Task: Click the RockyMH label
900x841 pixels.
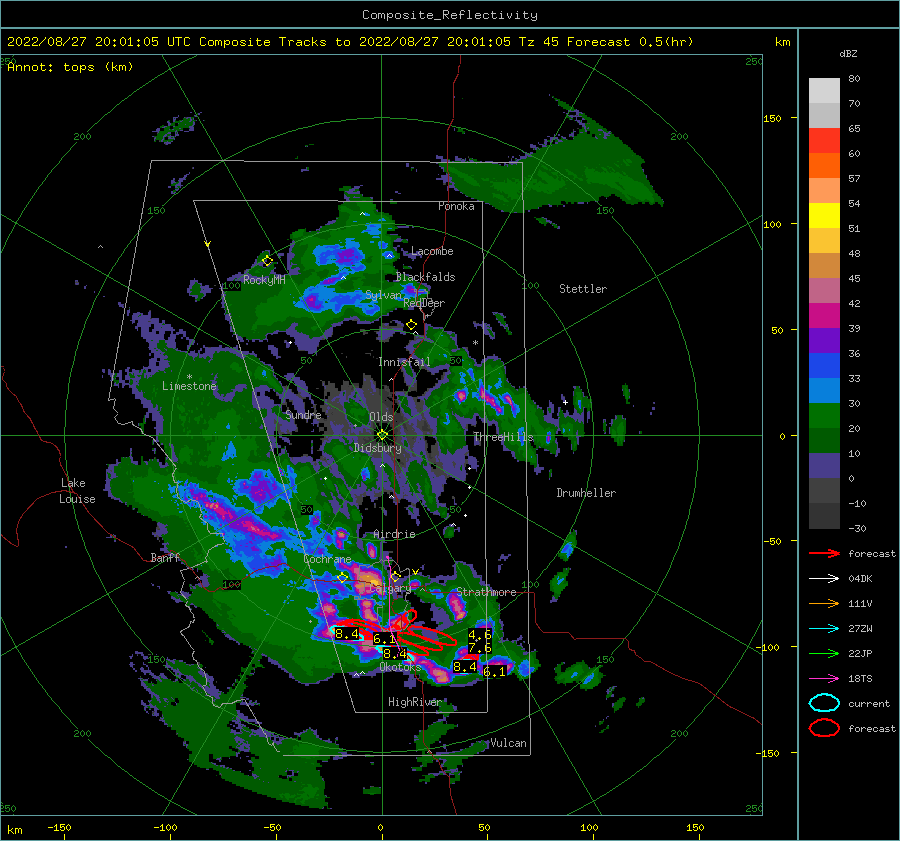Action: click(x=264, y=280)
